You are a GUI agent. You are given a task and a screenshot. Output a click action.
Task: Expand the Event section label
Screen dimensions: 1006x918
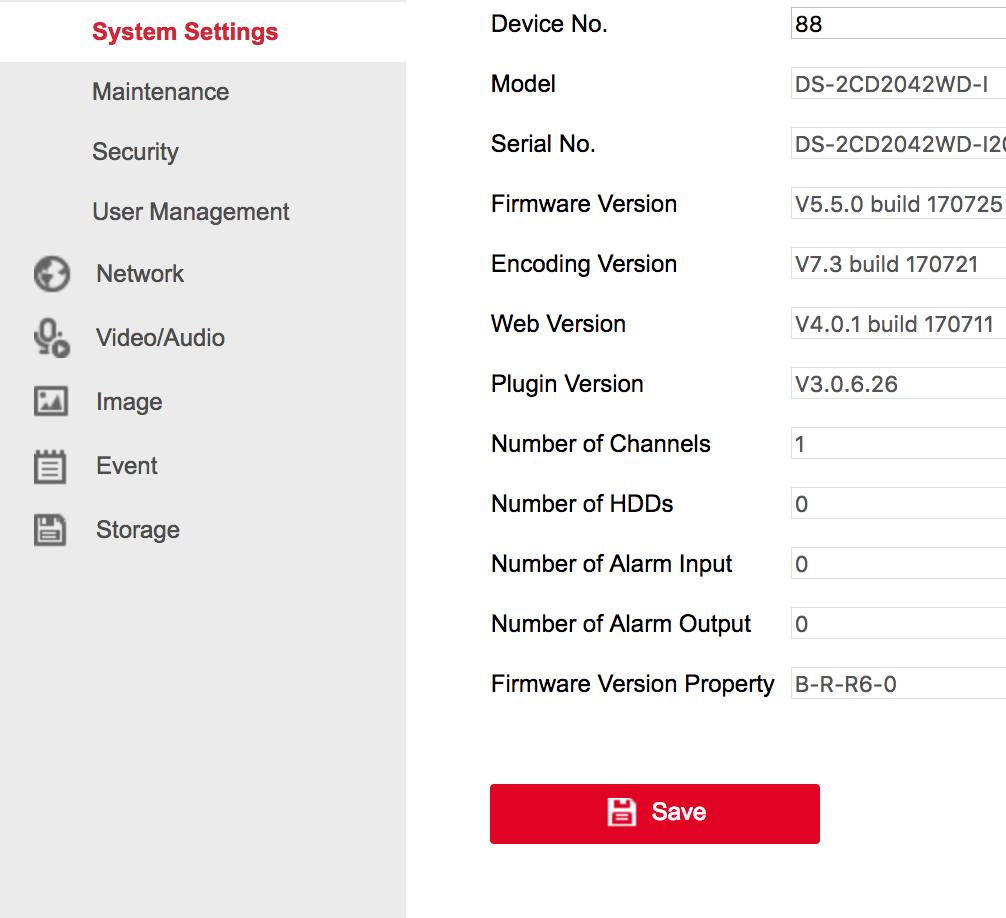(127, 466)
